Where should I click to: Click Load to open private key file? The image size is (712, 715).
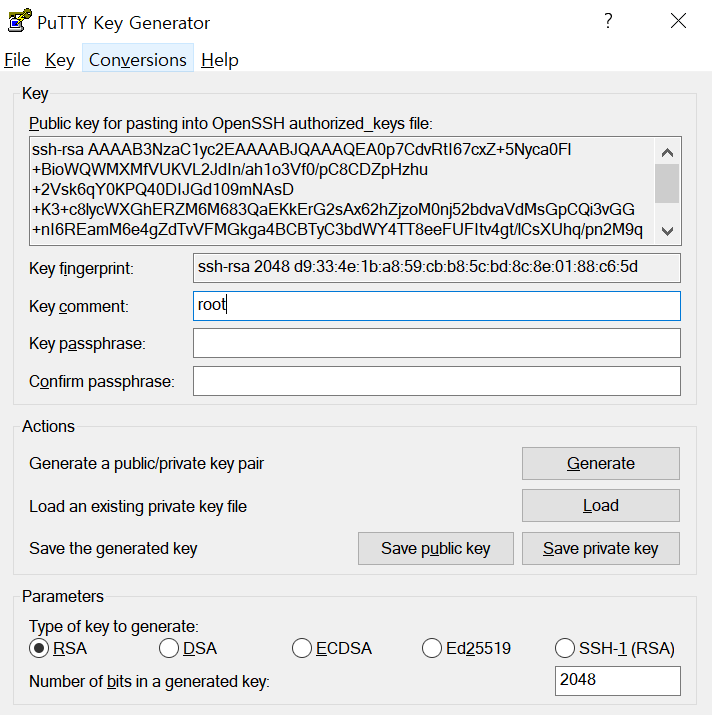tap(600, 506)
